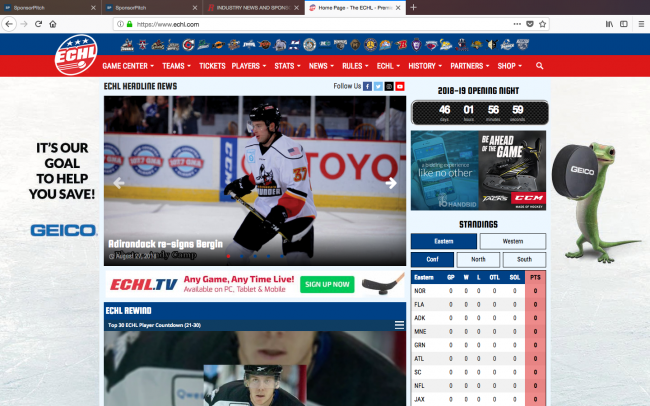The height and width of the screenshot is (406, 650).
Task: Open the Tickets menu item
Action: click(x=212, y=66)
